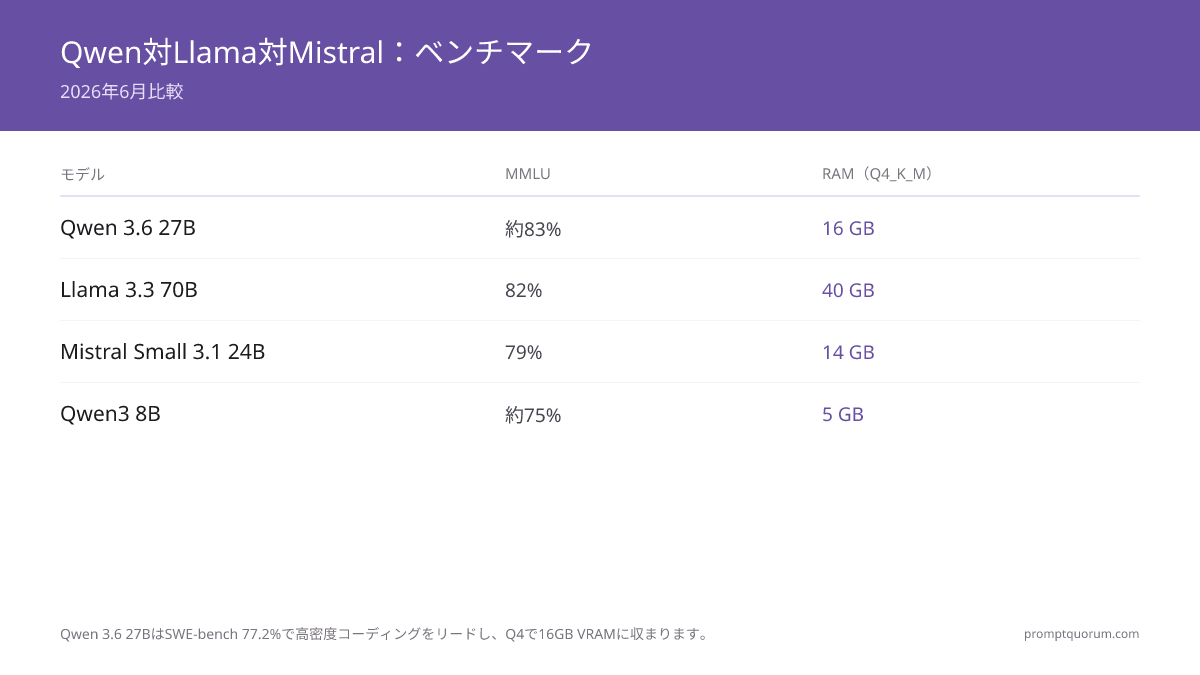The image size is (1200, 675).
Task: Select the 'Qwen3 8B' model name
Action: (x=110, y=414)
